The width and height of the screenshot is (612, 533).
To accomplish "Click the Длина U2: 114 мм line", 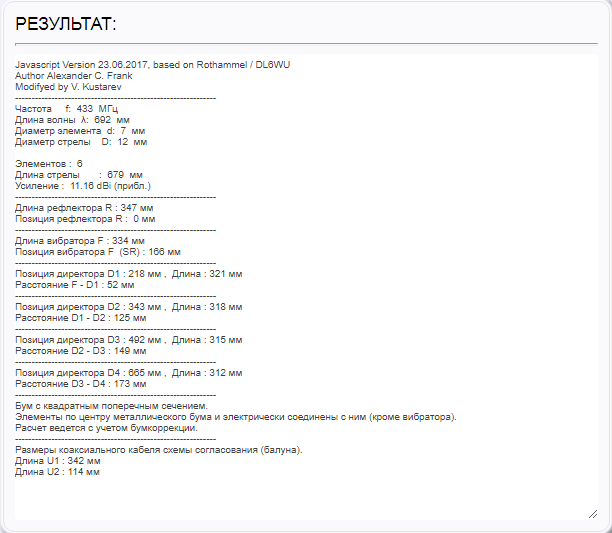I will [57, 471].
